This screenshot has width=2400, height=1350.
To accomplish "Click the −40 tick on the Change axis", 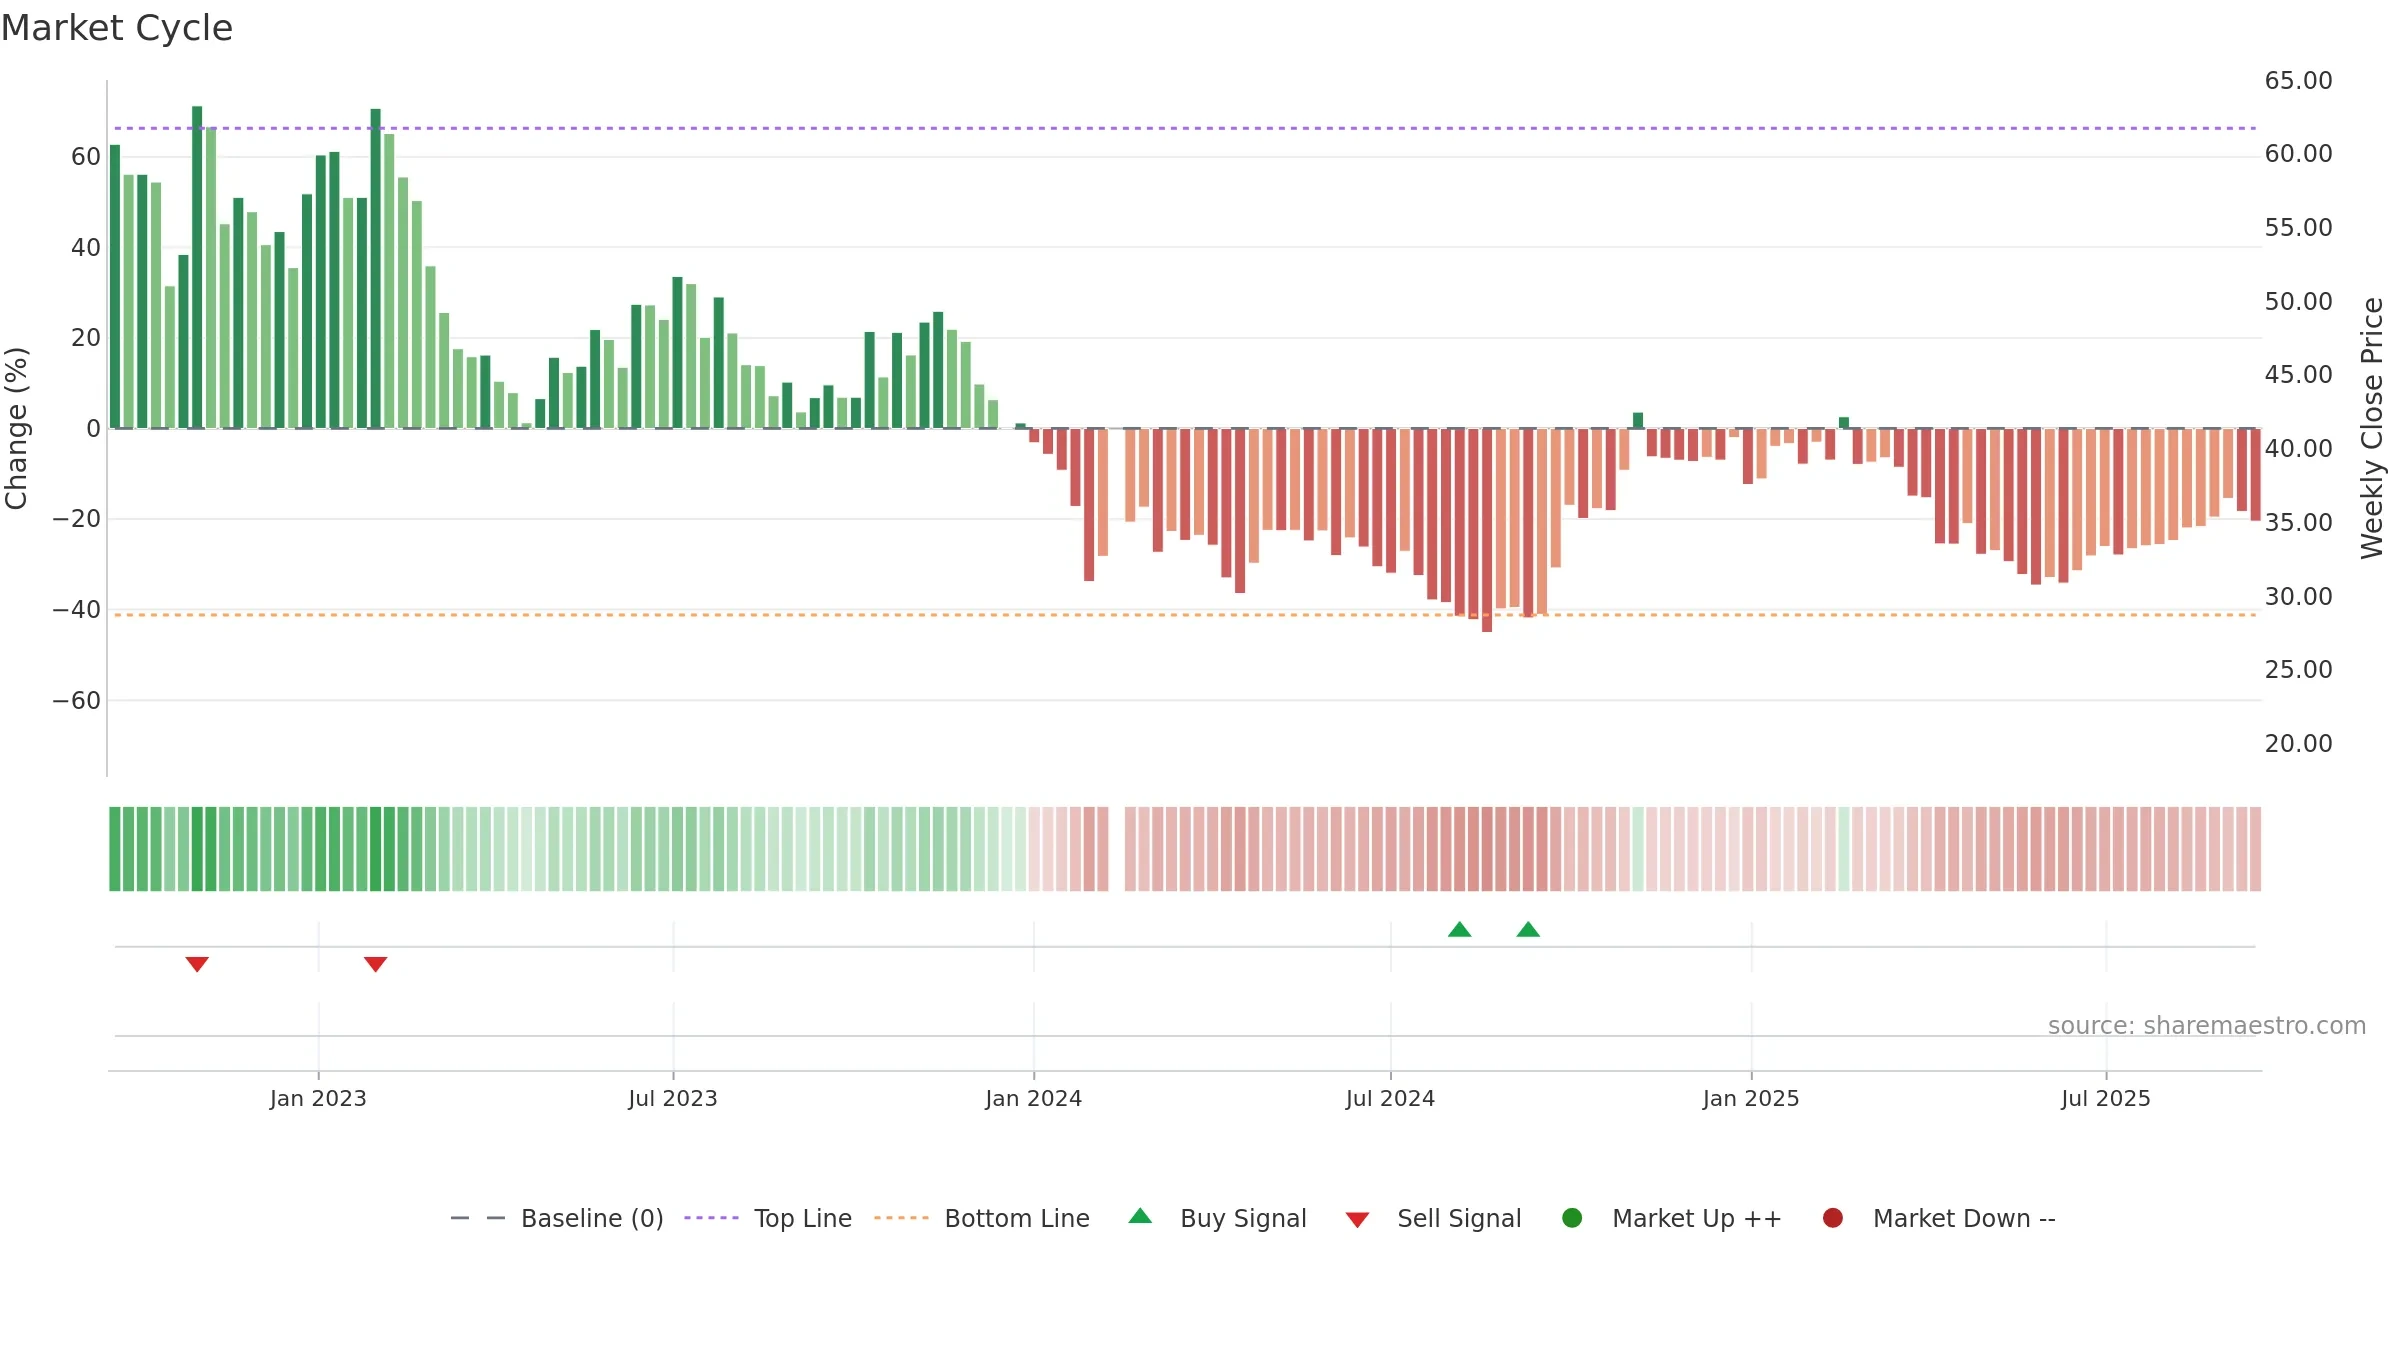I will click(77, 610).
